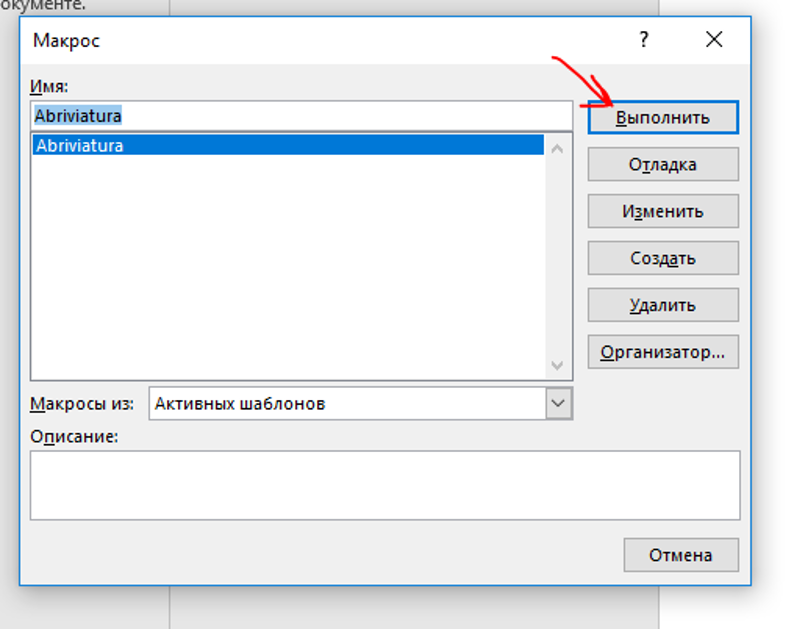
Task: Click the Изменить button
Action: [x=663, y=211]
